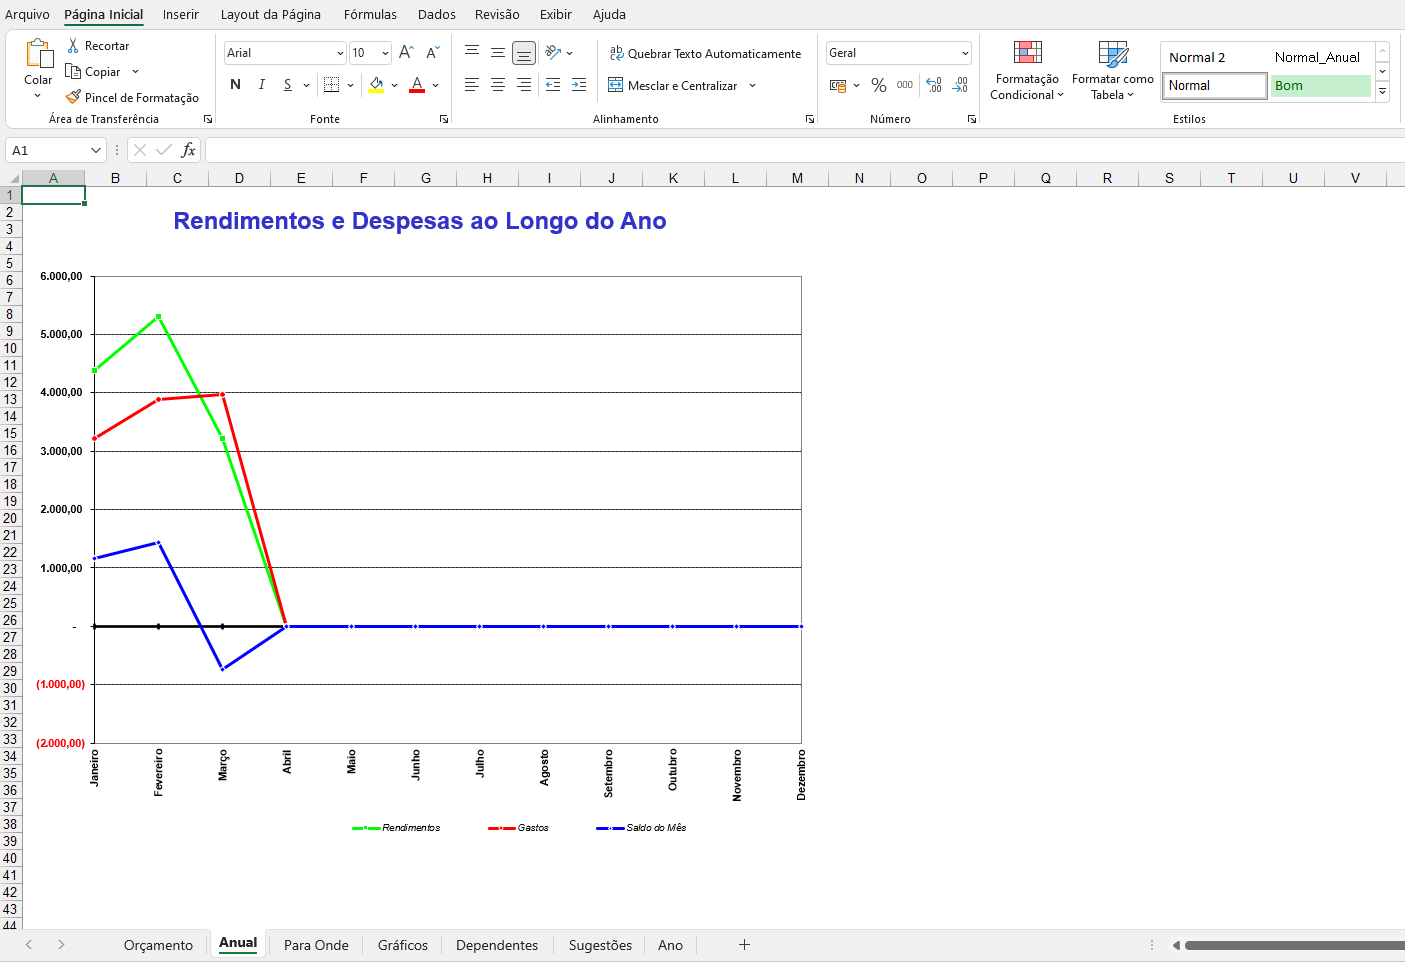Click the insert function fx icon
The image size is (1405, 962).
click(188, 150)
